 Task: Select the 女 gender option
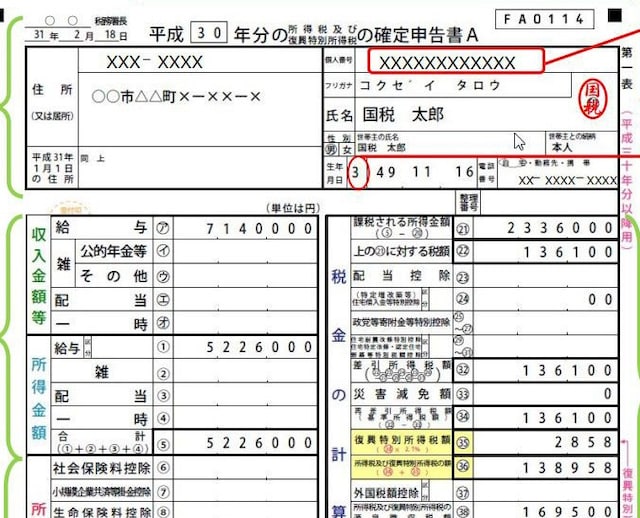pos(347,150)
